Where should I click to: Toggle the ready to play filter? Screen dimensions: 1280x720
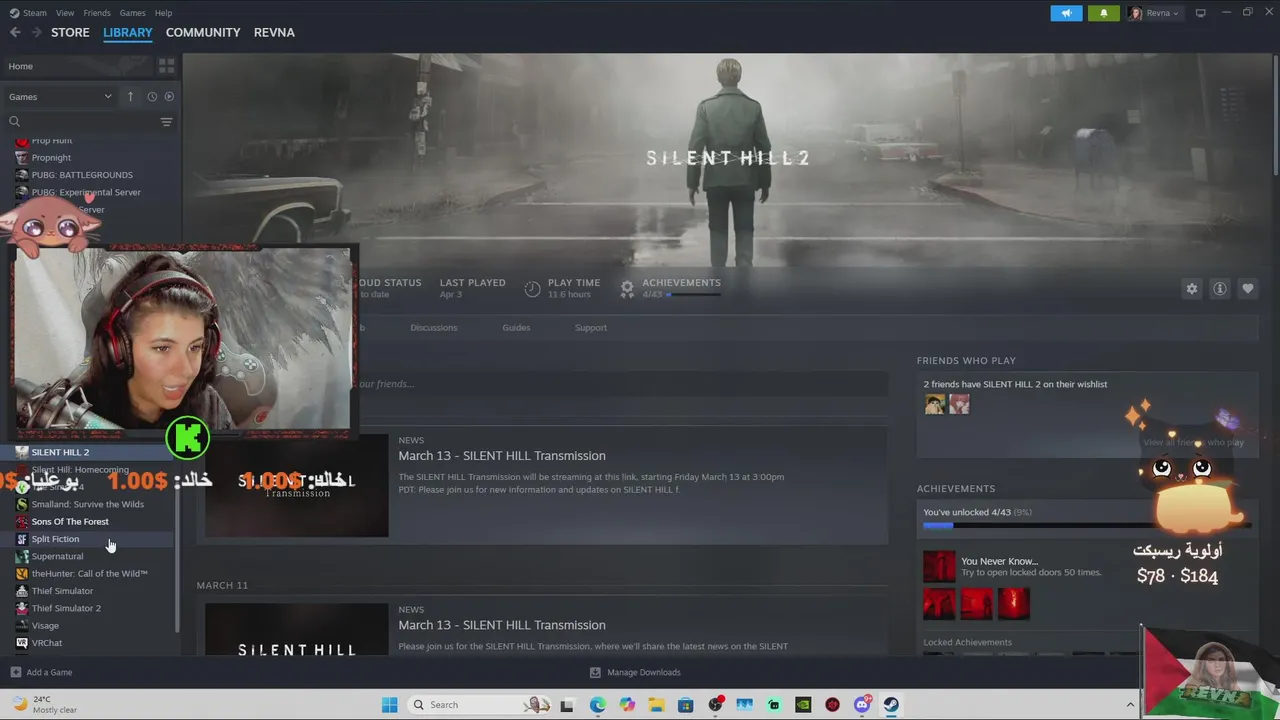(x=169, y=96)
